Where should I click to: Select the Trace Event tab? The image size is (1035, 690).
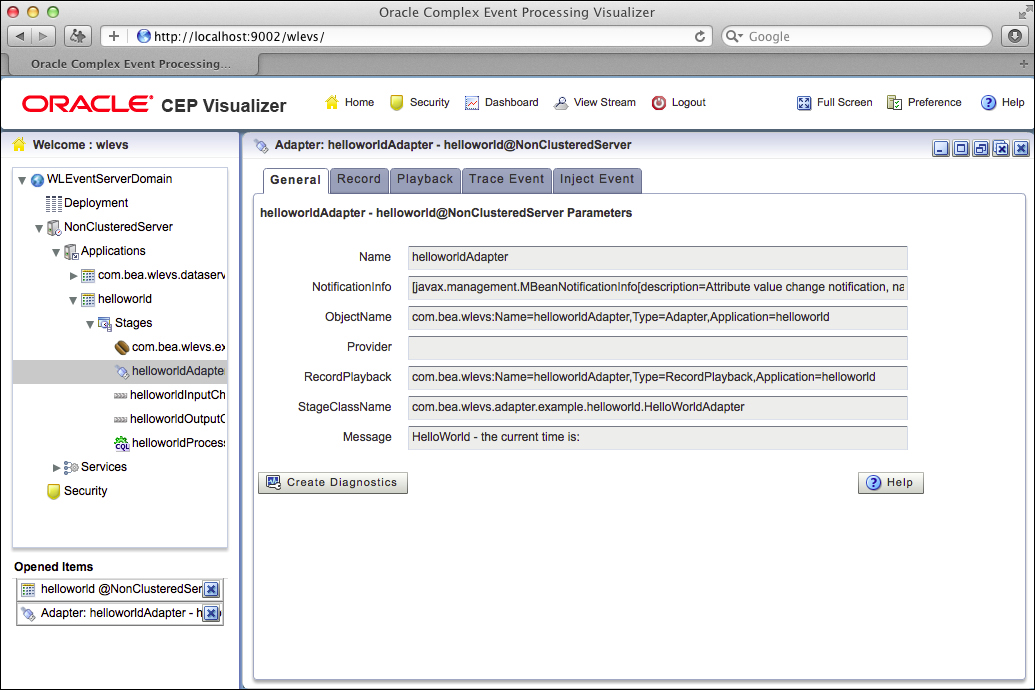(506, 180)
